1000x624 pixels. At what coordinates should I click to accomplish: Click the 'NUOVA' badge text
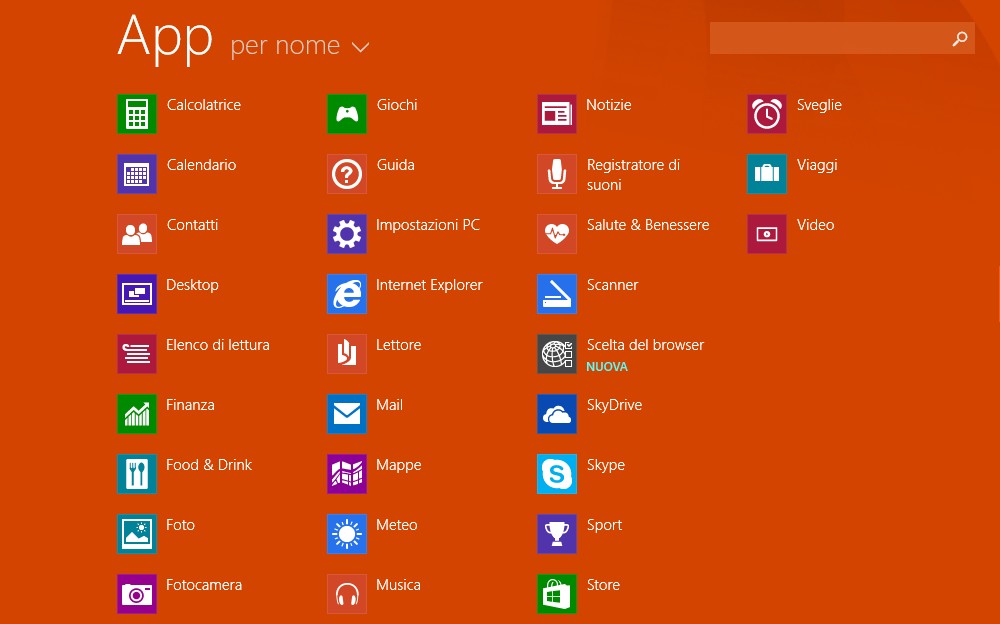tap(607, 367)
